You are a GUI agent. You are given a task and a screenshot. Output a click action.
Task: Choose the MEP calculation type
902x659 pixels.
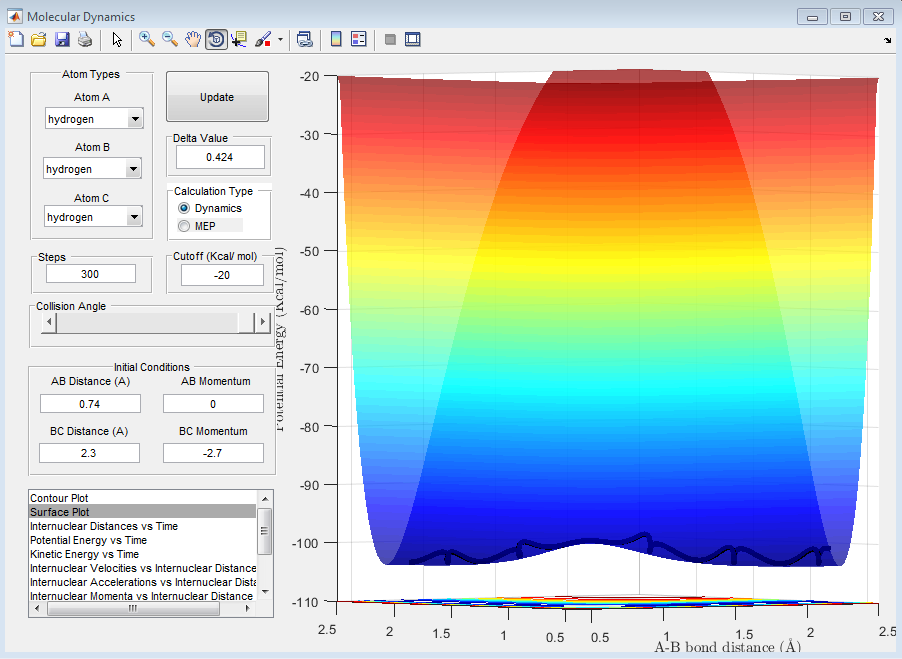(184, 226)
